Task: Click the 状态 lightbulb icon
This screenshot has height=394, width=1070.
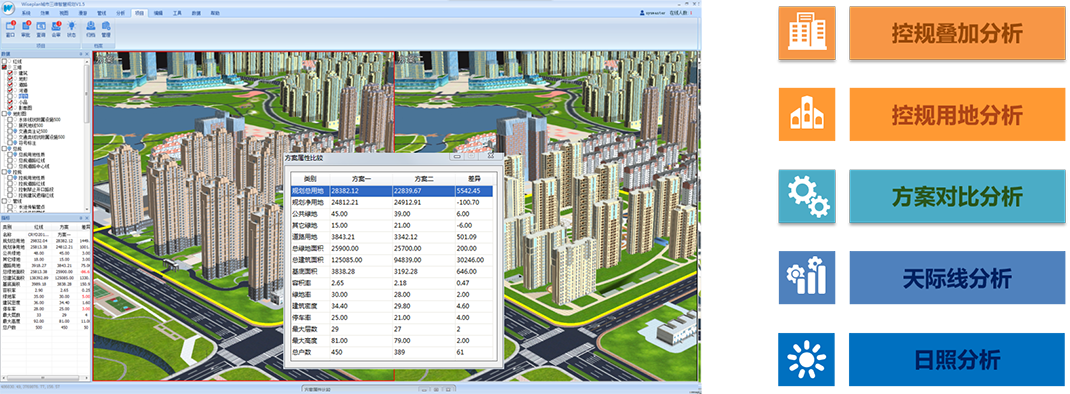Action: [72, 26]
